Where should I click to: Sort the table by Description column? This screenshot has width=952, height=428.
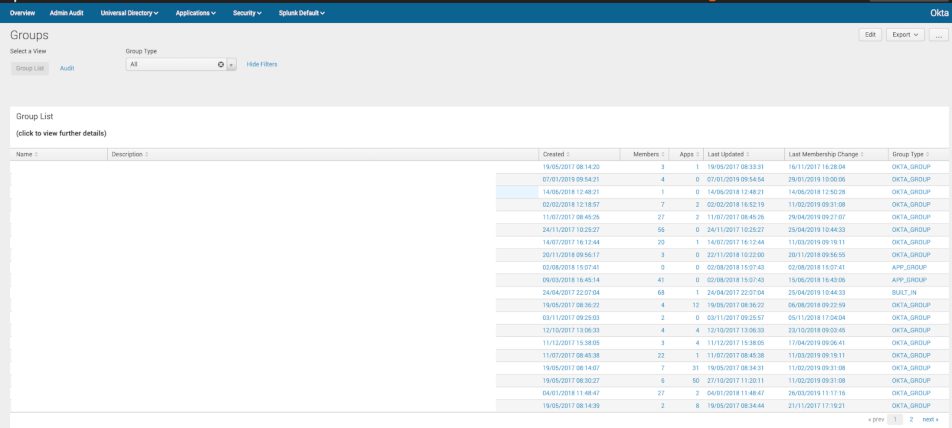coord(130,154)
